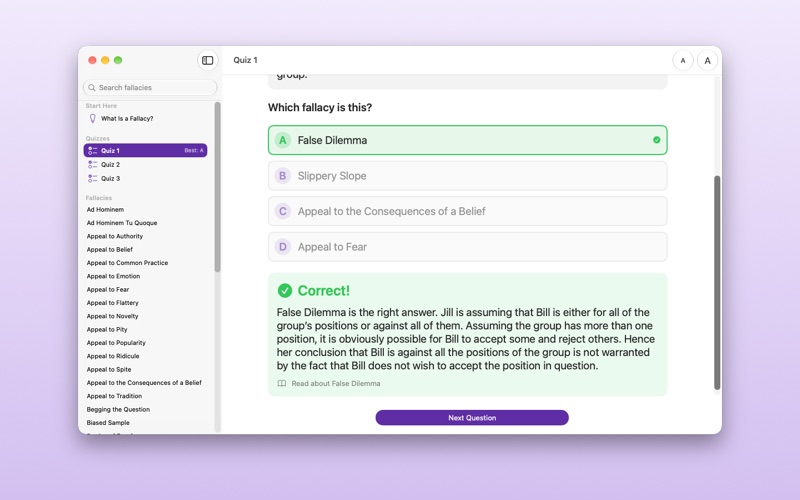800x500 pixels.
Task: Close the window with red button
Action: coord(92,60)
